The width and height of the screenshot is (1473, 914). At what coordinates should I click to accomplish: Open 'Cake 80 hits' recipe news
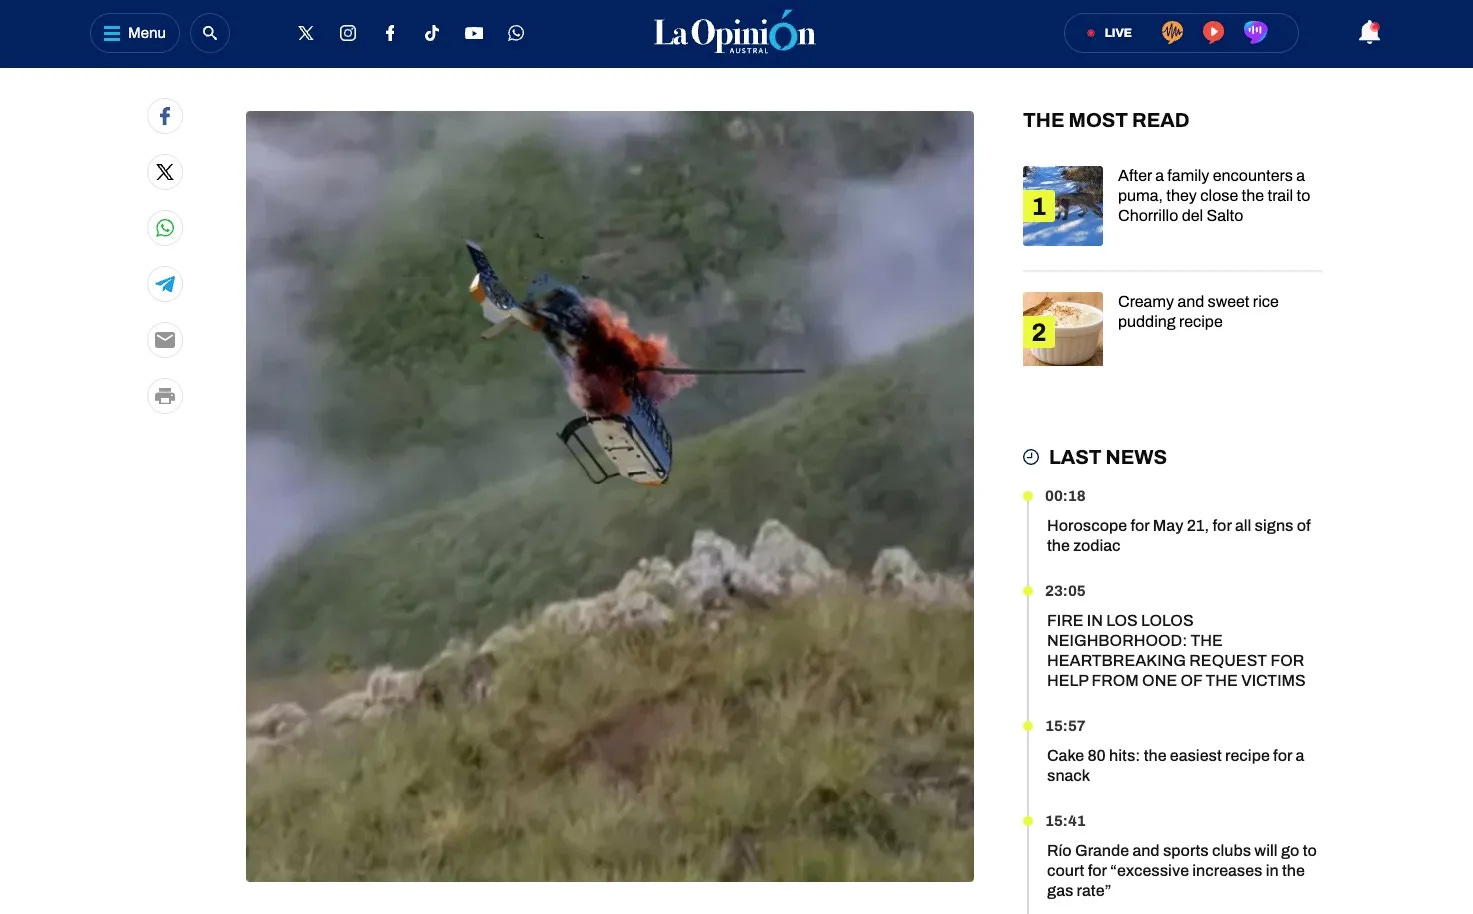coord(1176,766)
